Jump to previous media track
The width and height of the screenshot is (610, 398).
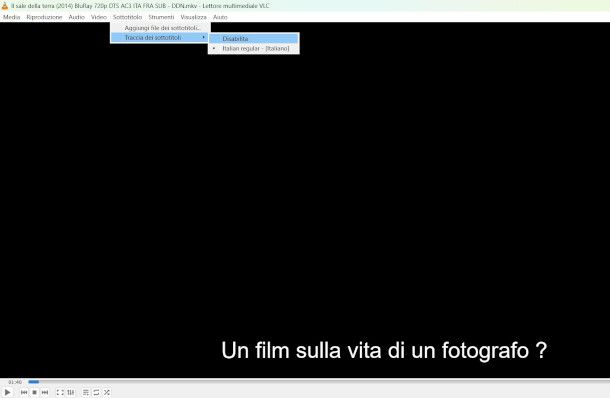click(24, 393)
